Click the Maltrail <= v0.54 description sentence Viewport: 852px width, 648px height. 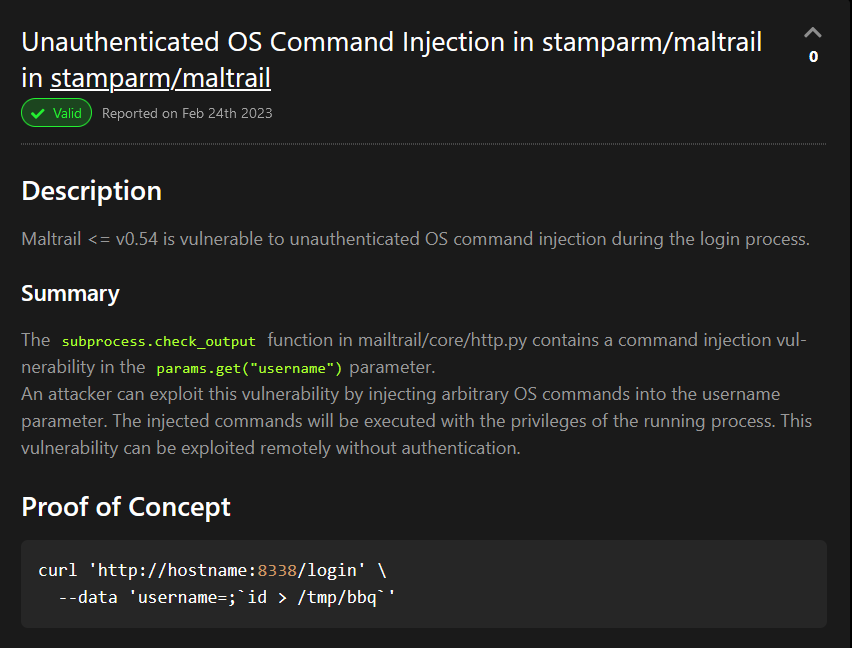point(415,239)
